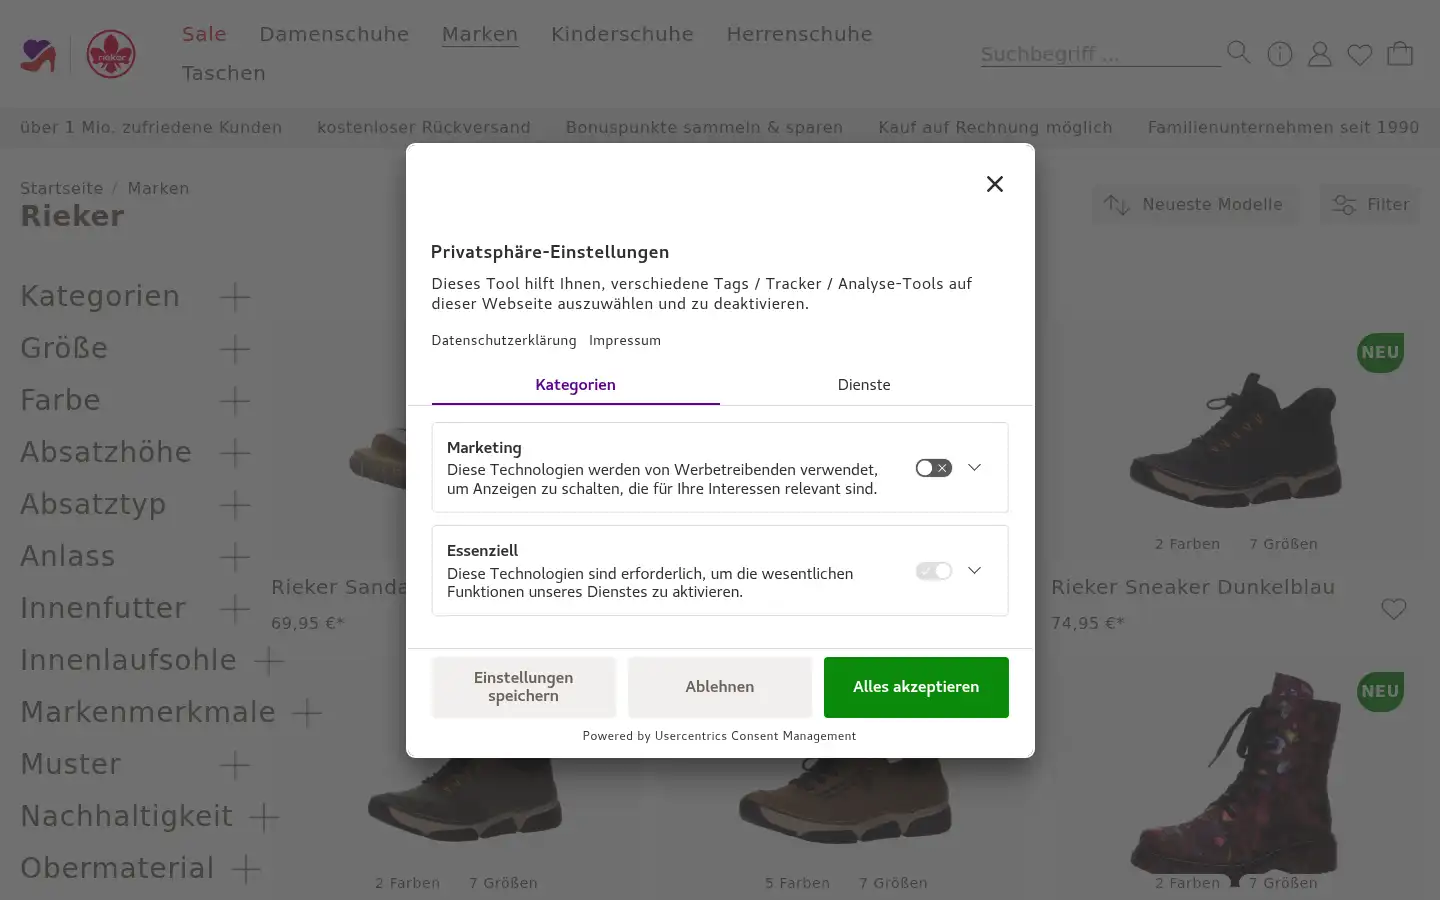
Task: Expand the Nachhaltigkeit filter
Action: (264, 817)
